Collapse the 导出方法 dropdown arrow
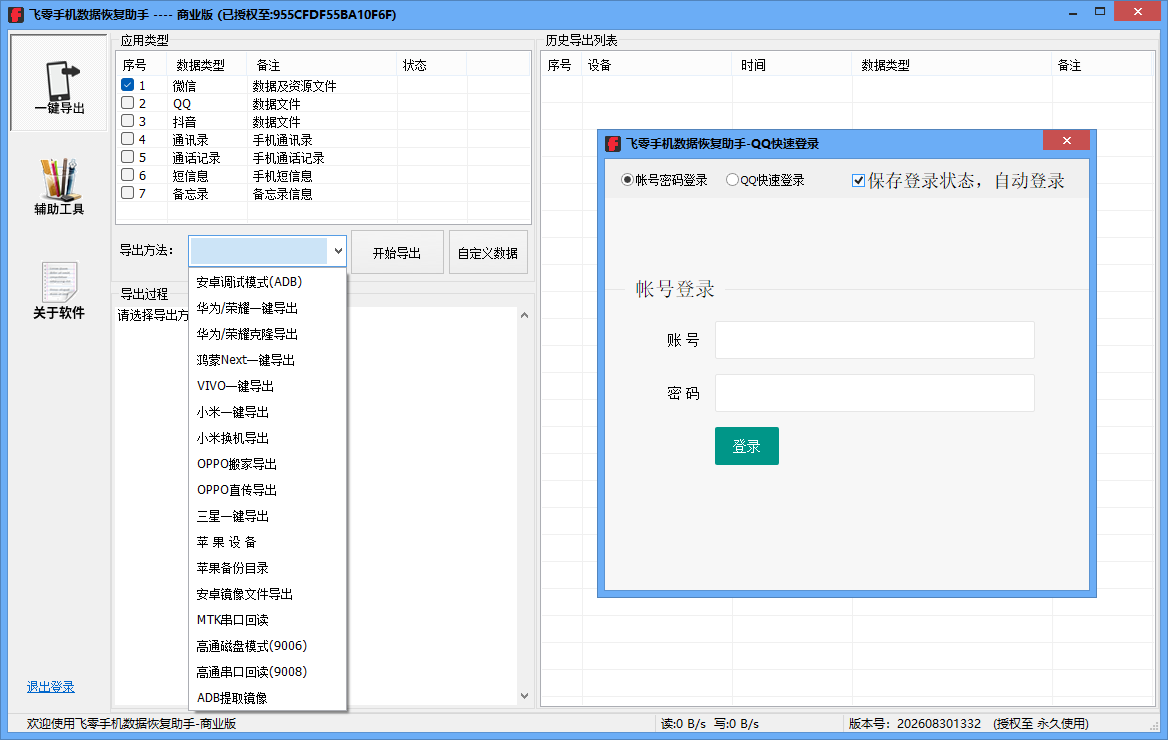 coord(337,251)
